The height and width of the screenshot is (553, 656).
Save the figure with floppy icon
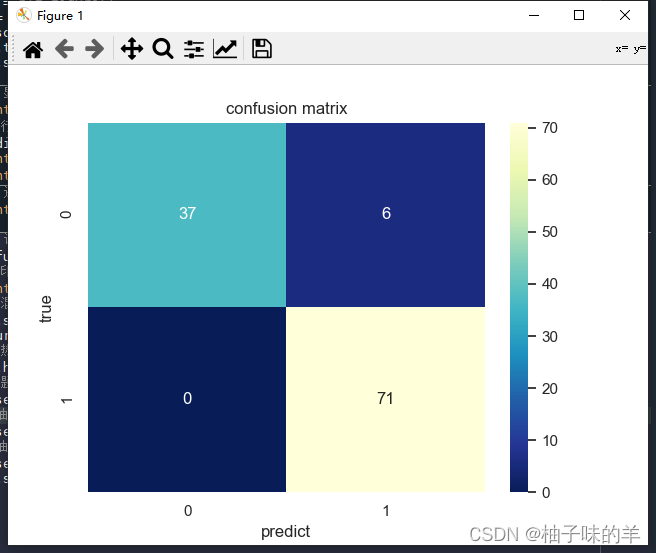[x=262, y=49]
